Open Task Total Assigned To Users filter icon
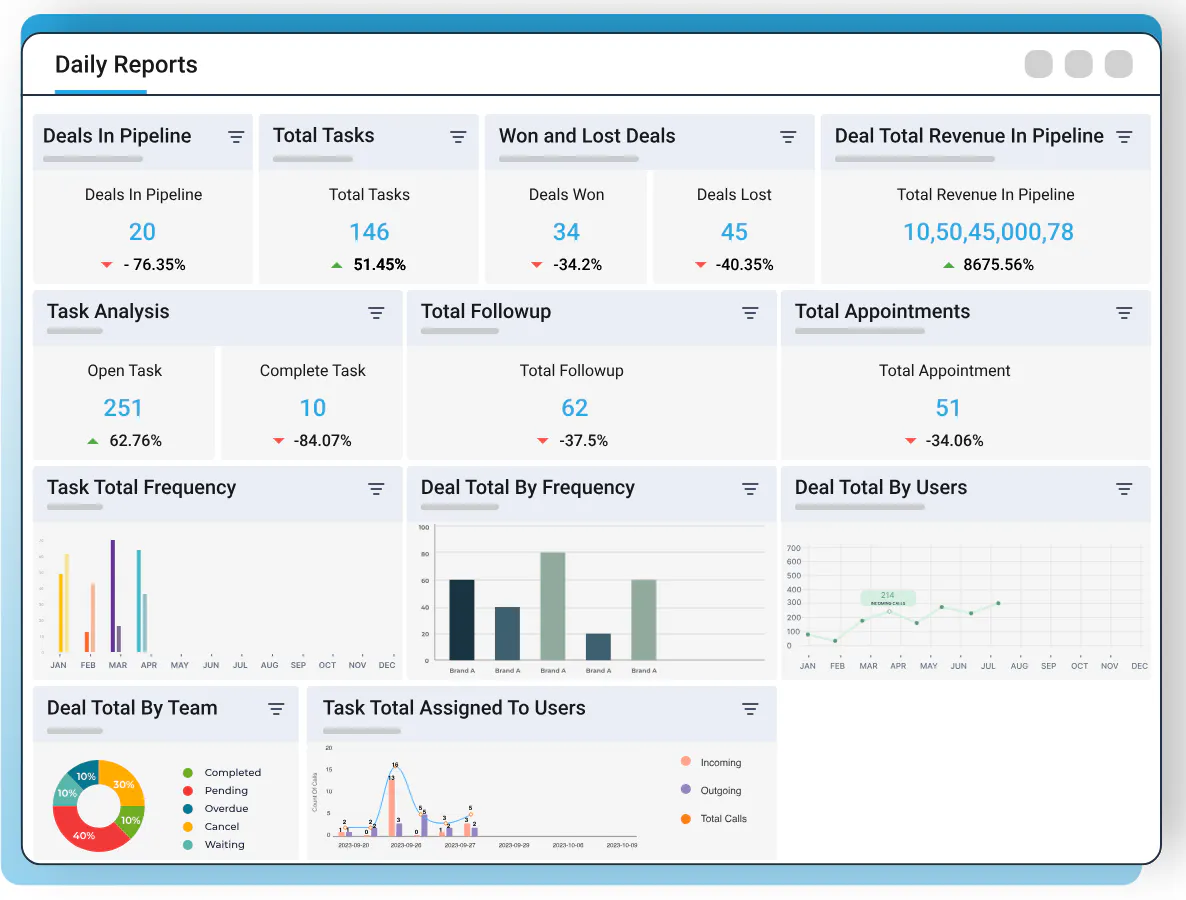The height and width of the screenshot is (900, 1186). click(x=750, y=709)
